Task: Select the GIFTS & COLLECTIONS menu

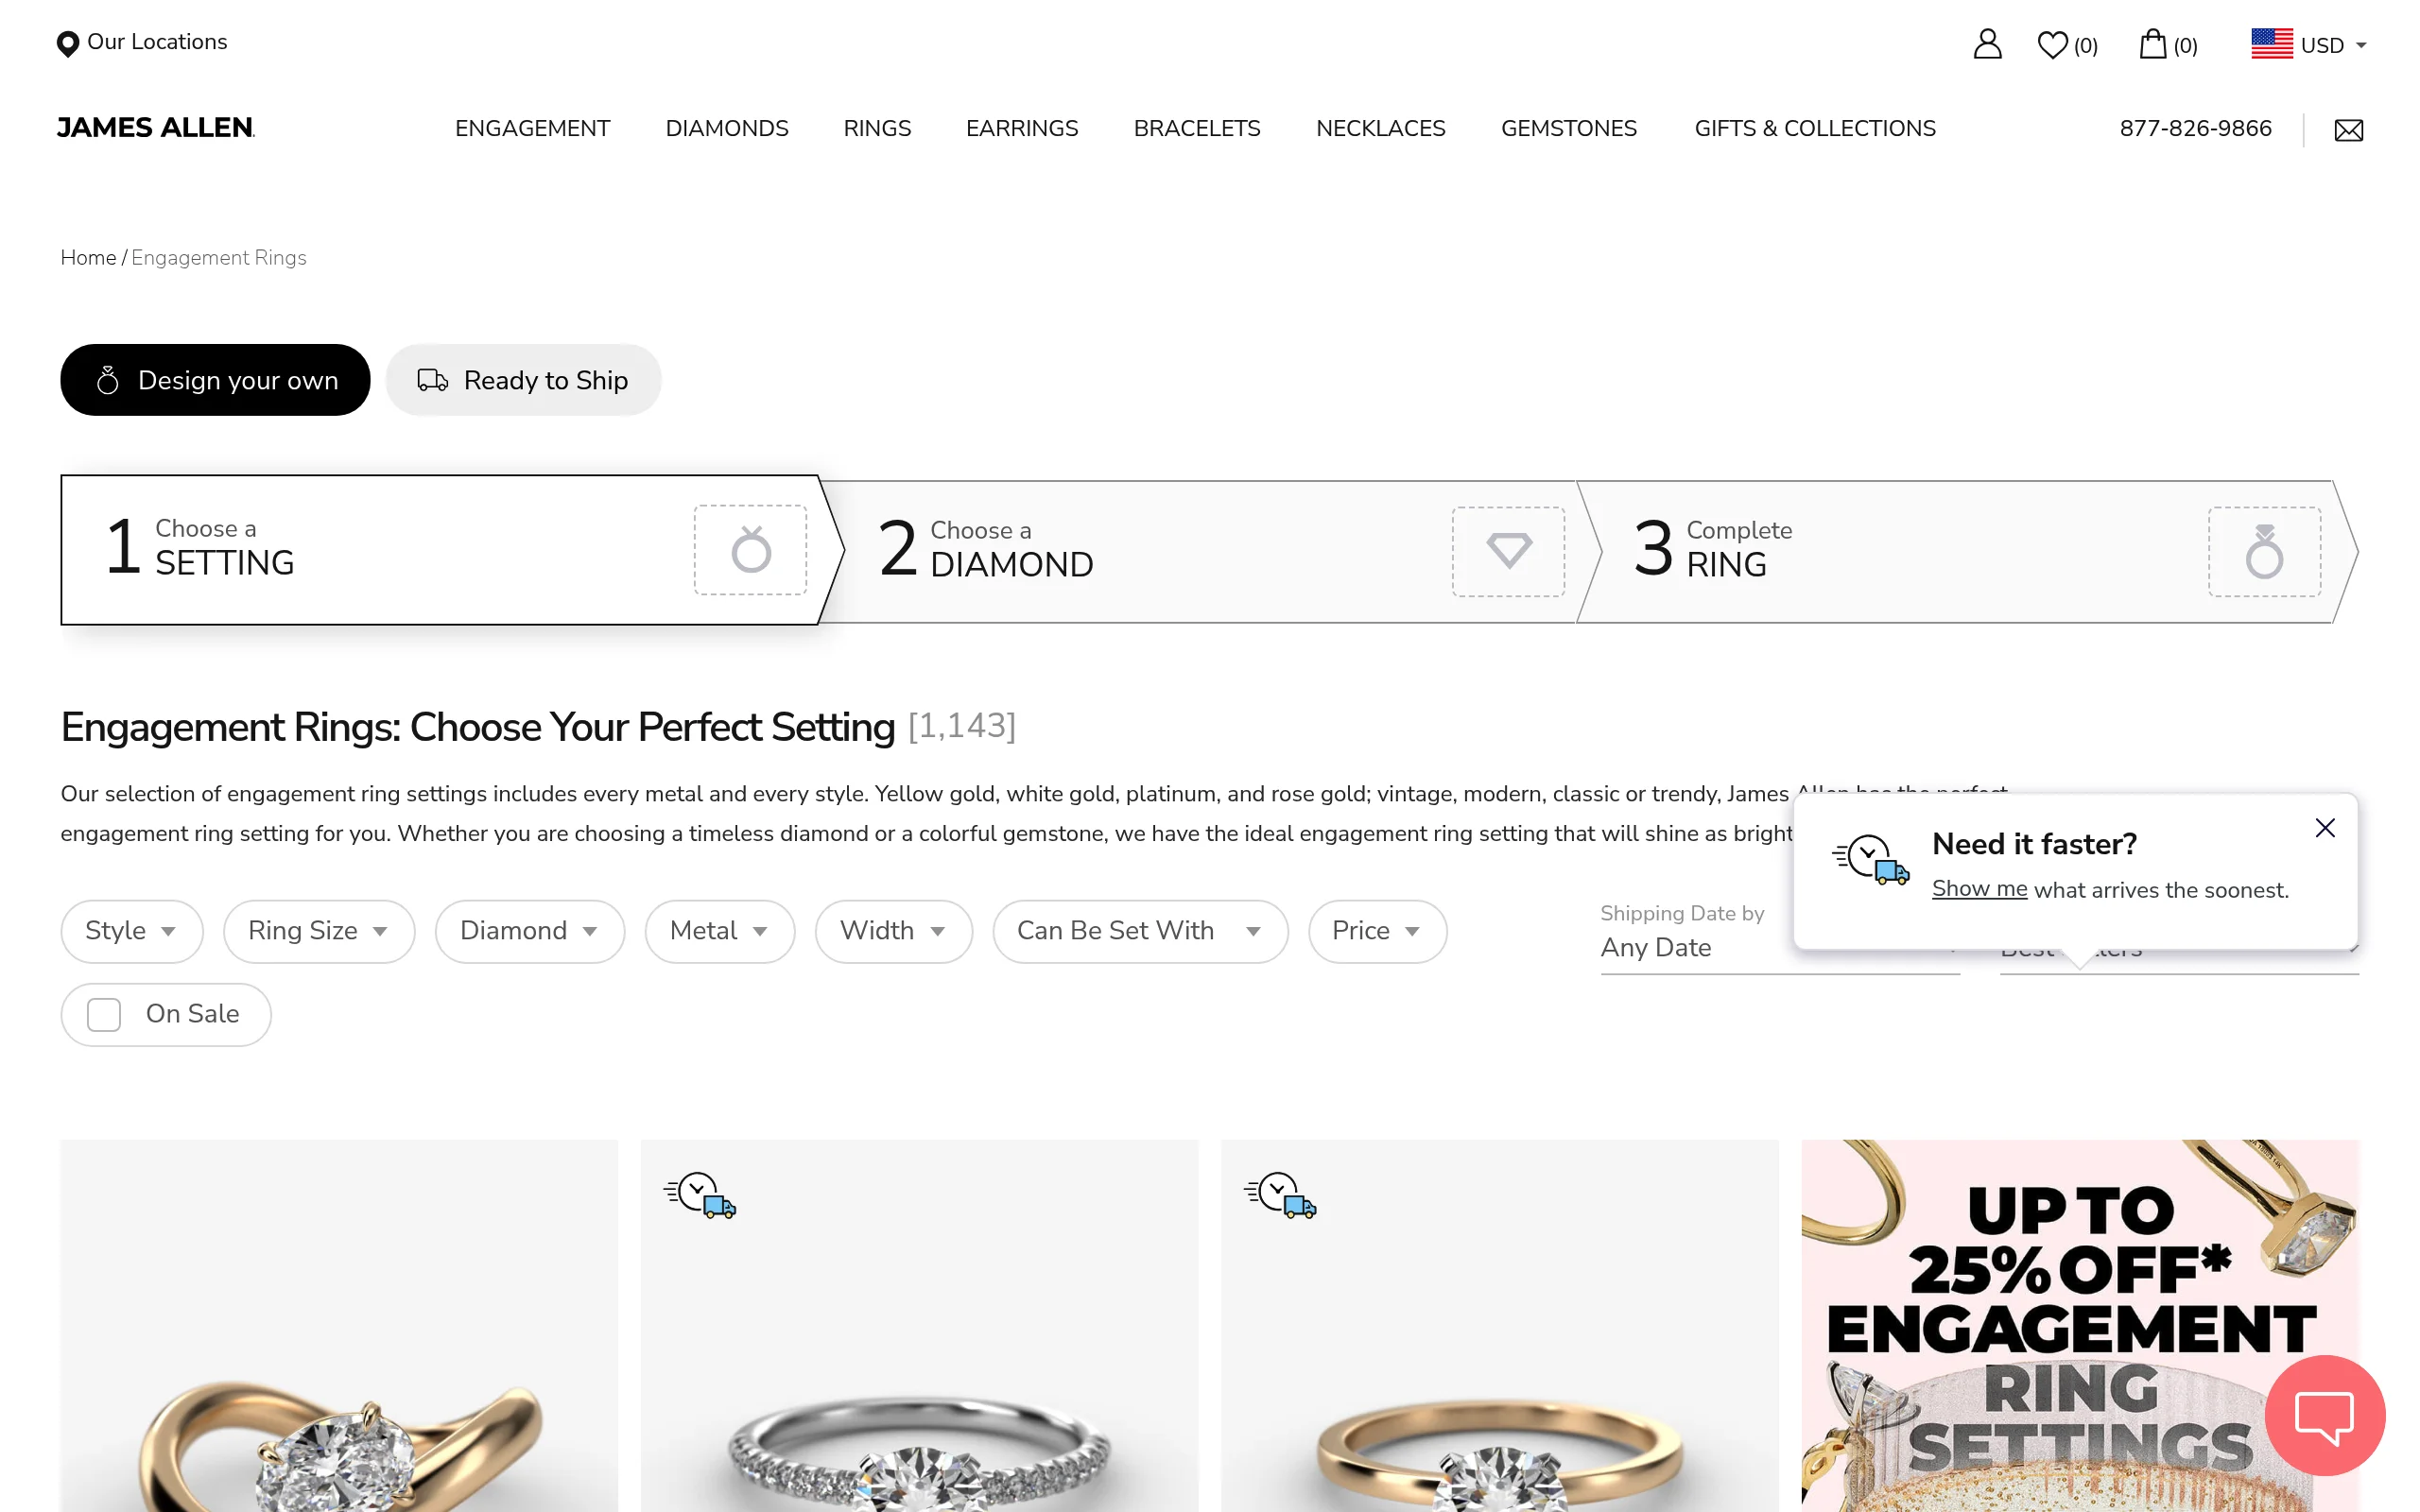Action: pyautogui.click(x=1814, y=128)
